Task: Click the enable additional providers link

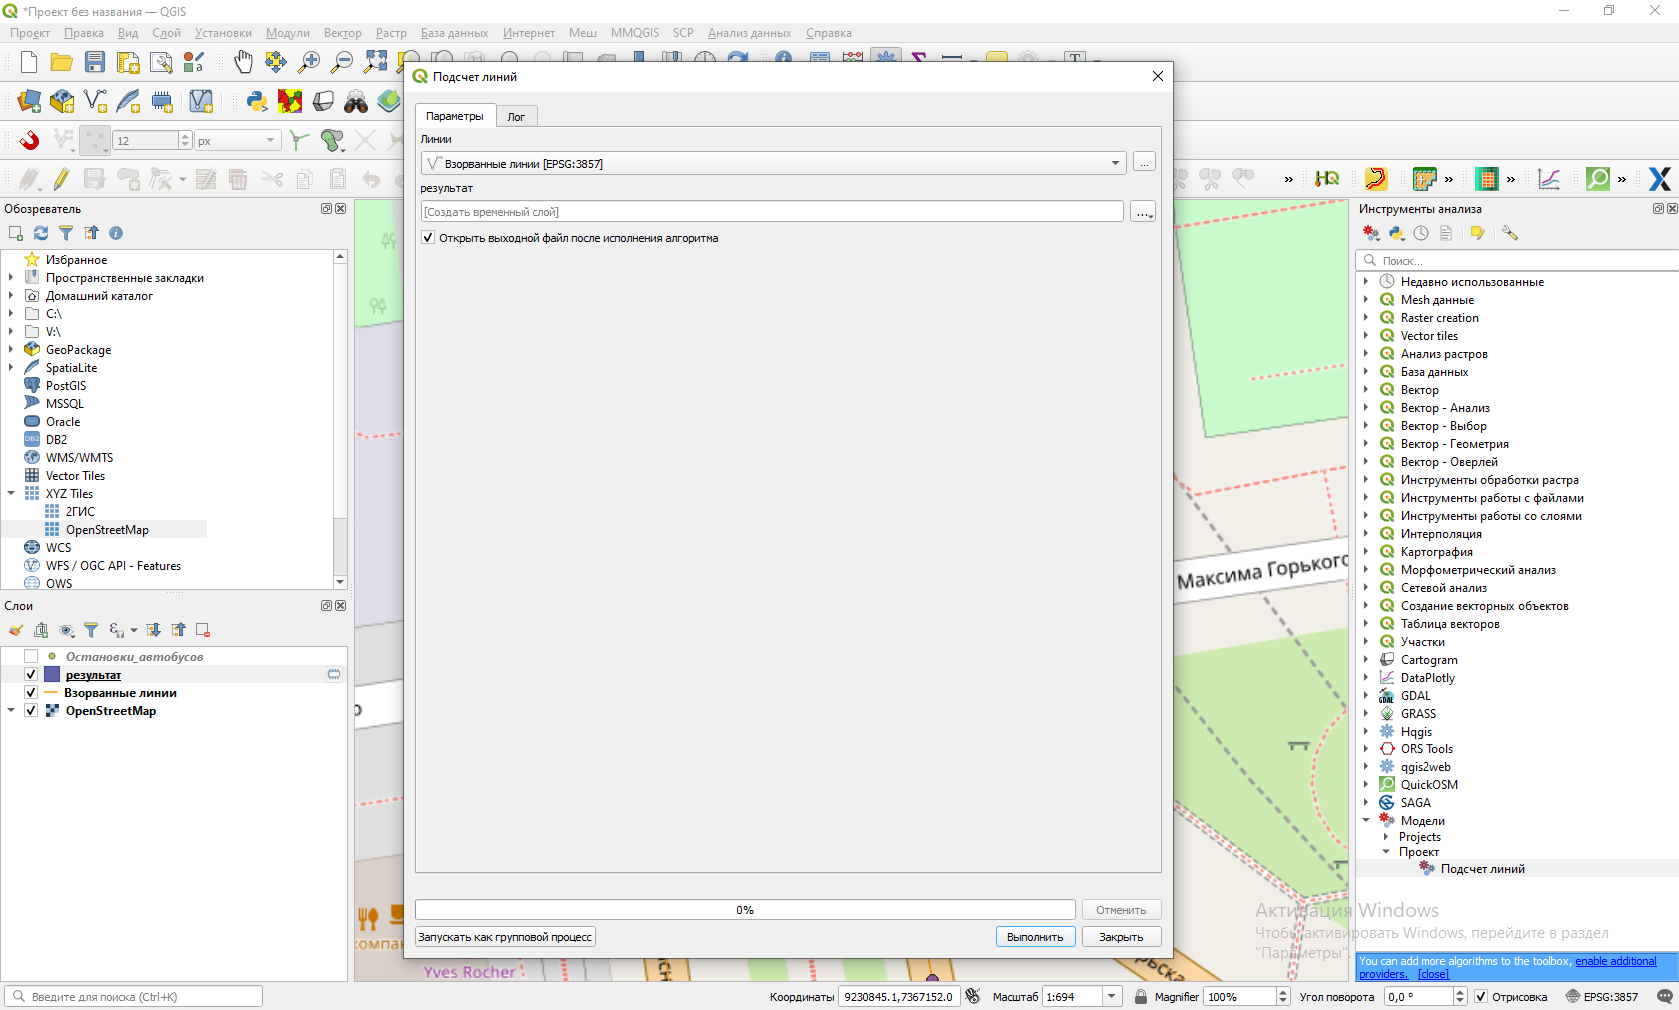Action: tap(1615, 961)
